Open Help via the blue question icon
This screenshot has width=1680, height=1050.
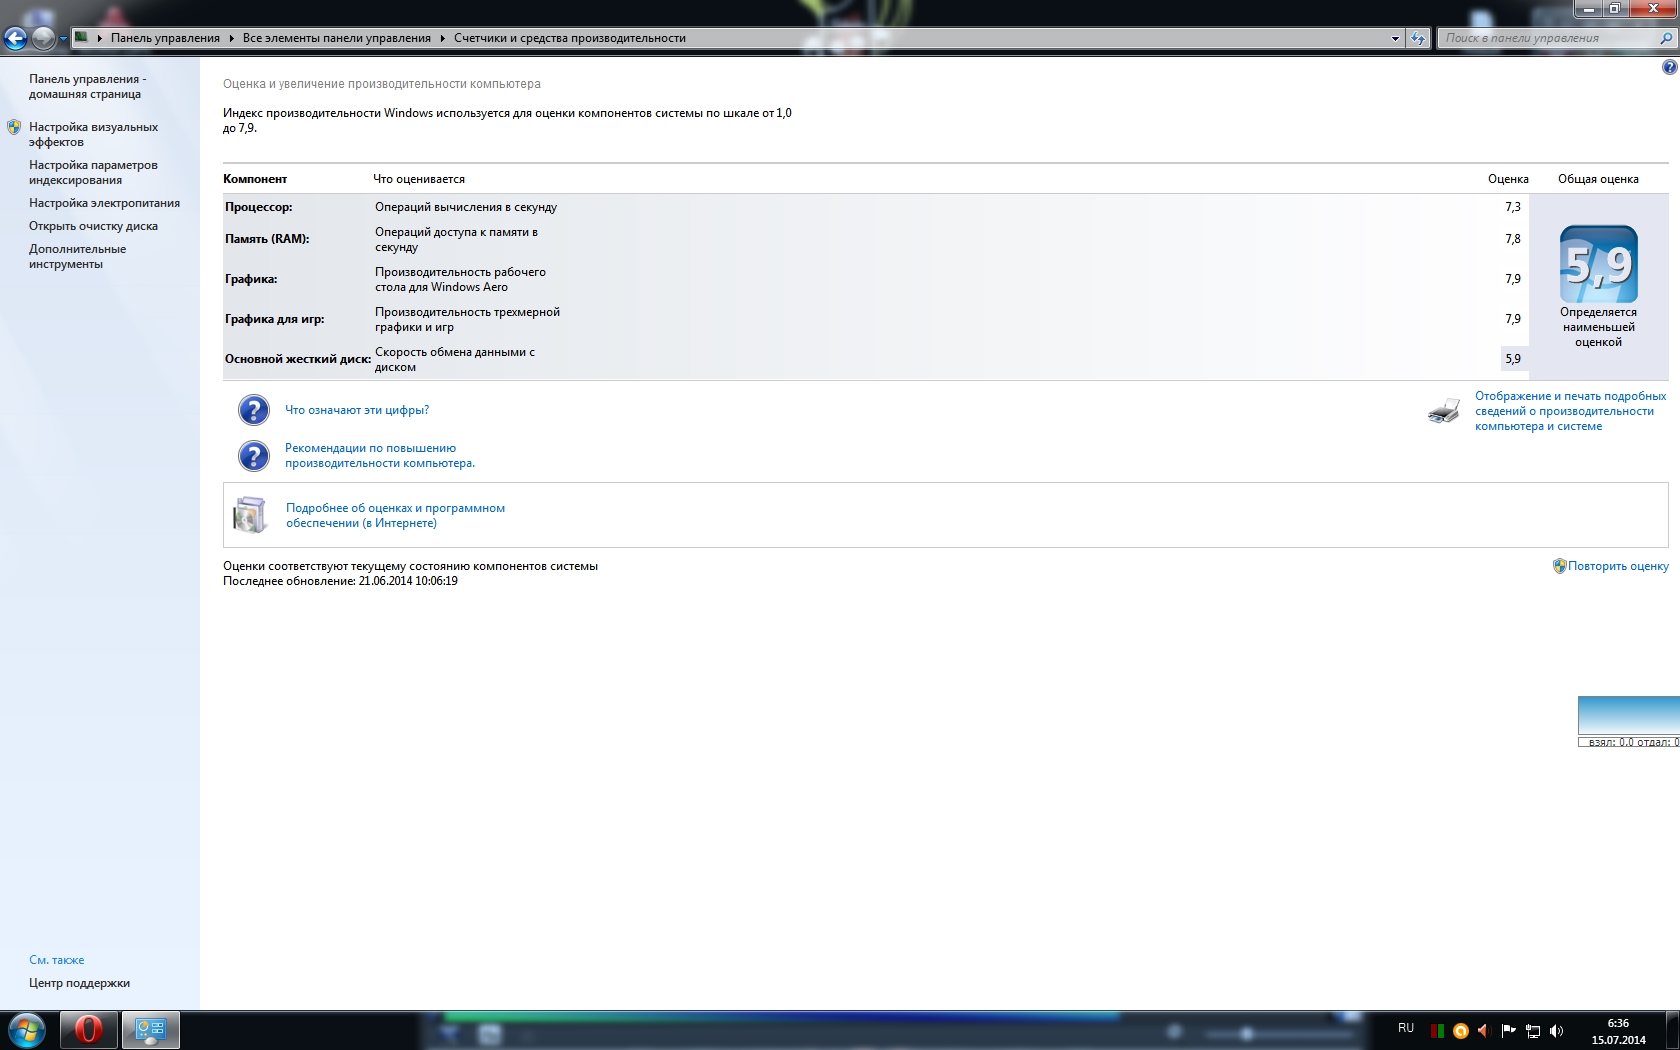(x=1669, y=67)
